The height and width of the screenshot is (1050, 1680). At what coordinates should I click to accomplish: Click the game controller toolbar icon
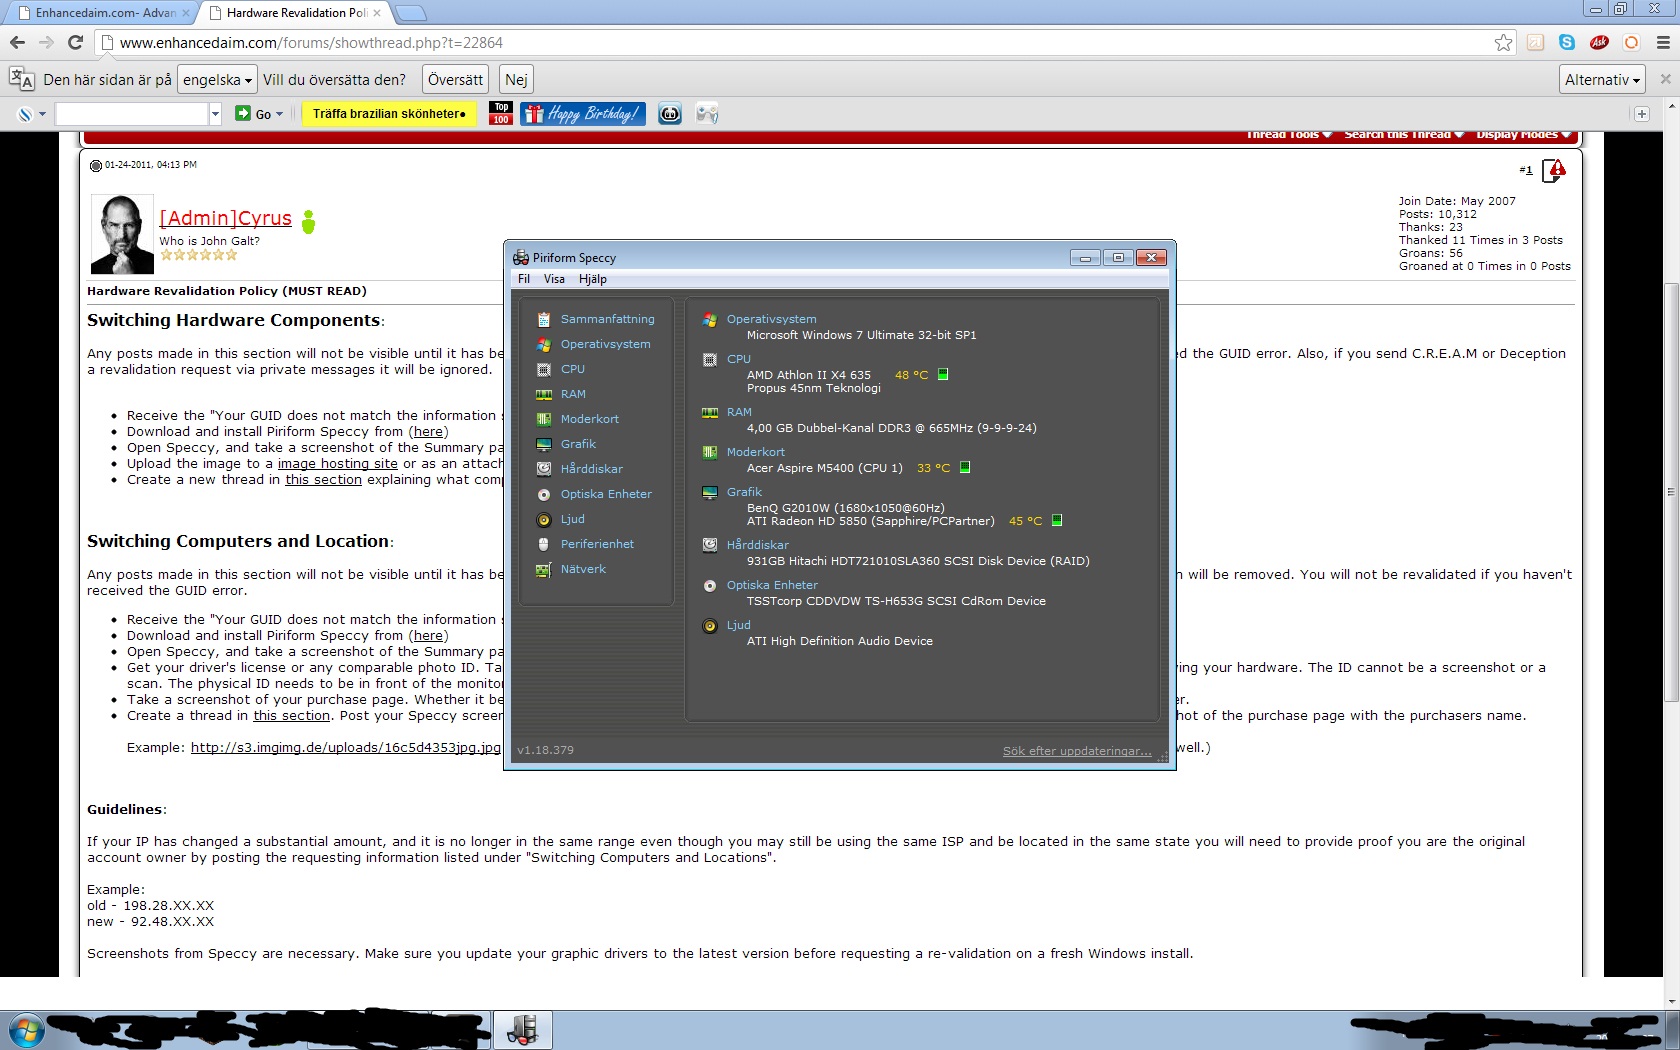click(x=707, y=114)
